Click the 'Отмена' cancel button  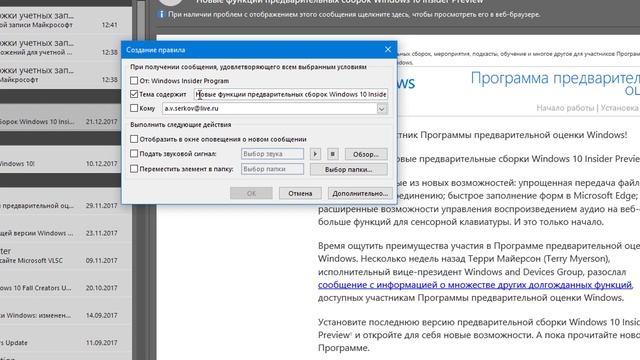point(300,193)
